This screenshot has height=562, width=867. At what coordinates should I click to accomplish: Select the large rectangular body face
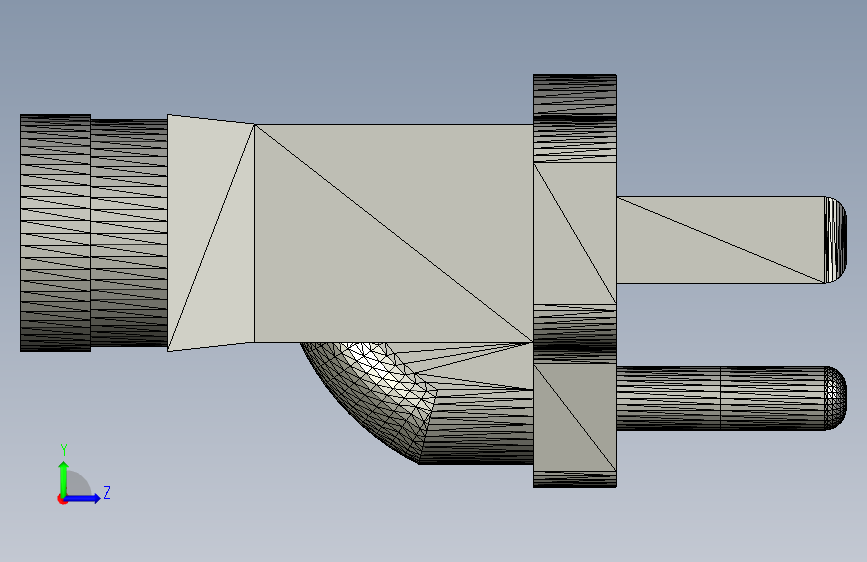(393, 233)
